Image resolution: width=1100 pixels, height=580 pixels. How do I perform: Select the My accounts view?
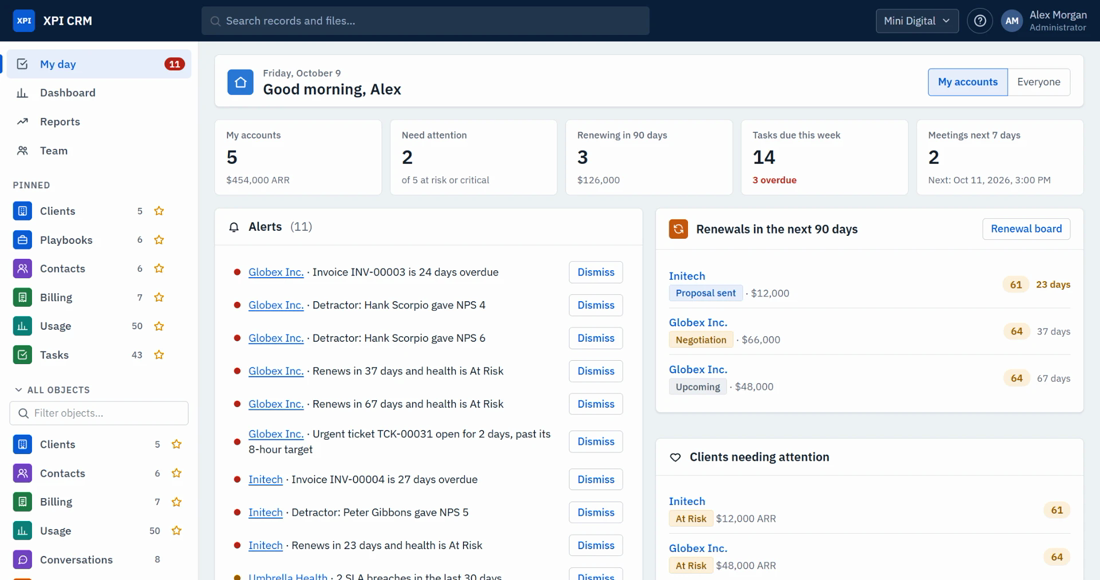(967, 82)
